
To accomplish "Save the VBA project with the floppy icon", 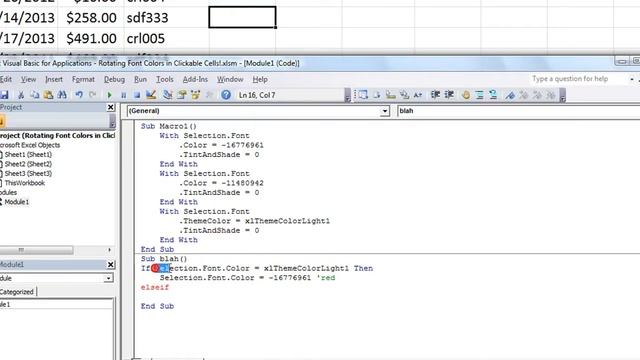I will point(4,95).
